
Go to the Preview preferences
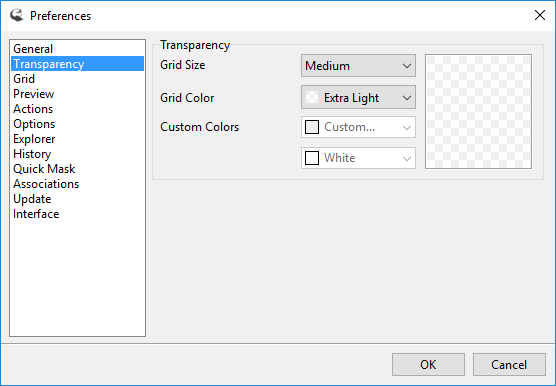click(77, 94)
